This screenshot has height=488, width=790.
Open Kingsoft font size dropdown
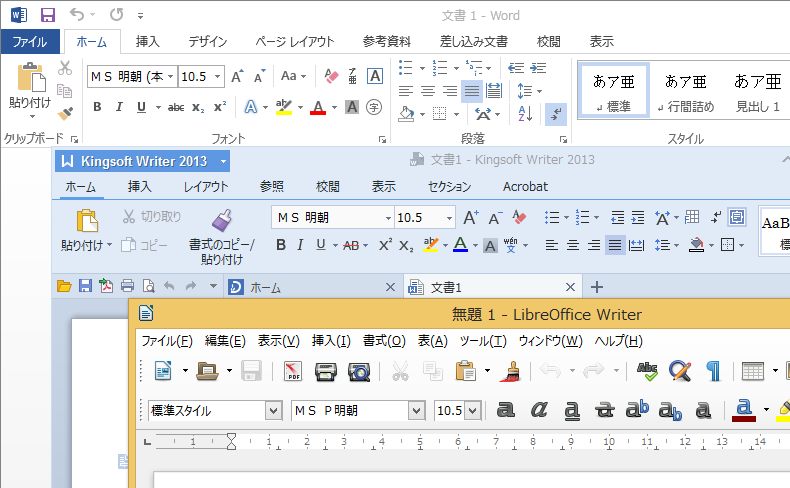449,218
